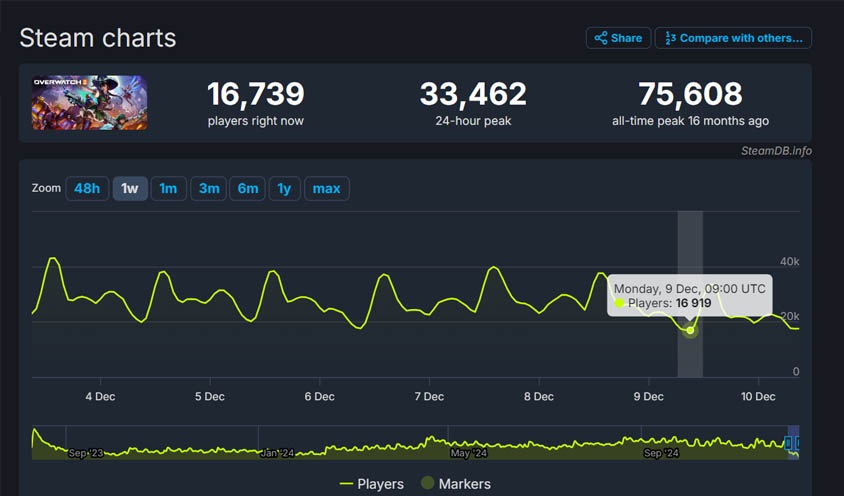Image resolution: width=844 pixels, height=496 pixels.
Task: Click the 10 Dec axis label
Action: pyautogui.click(x=758, y=397)
